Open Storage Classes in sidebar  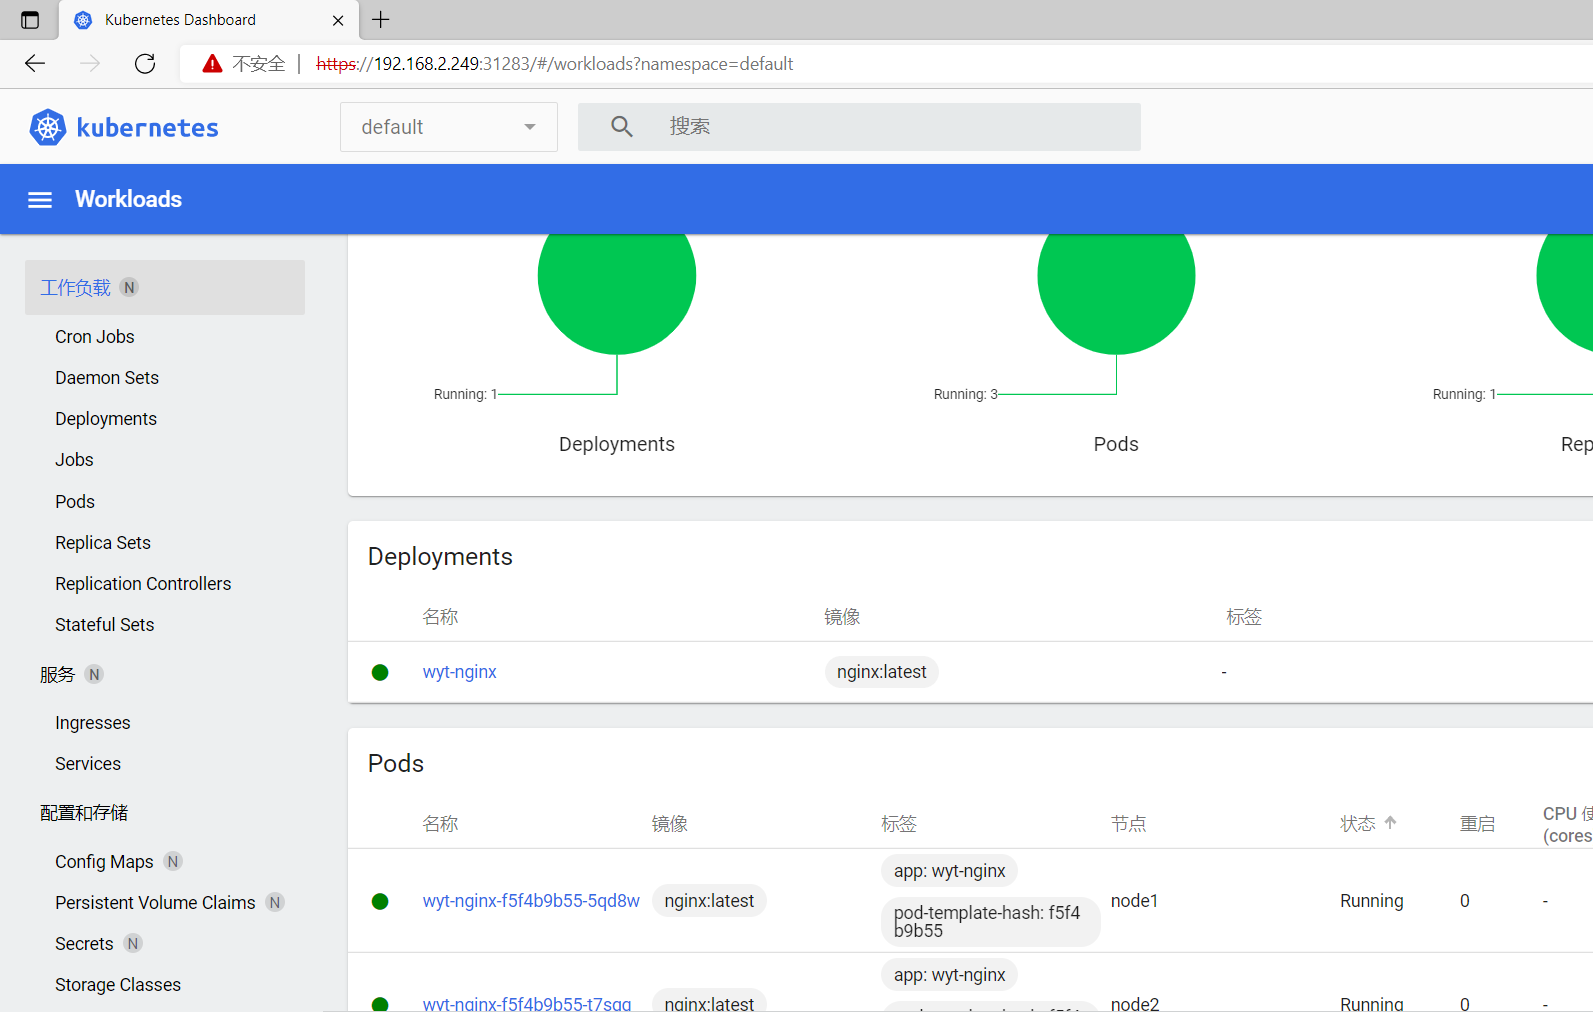coord(118,985)
